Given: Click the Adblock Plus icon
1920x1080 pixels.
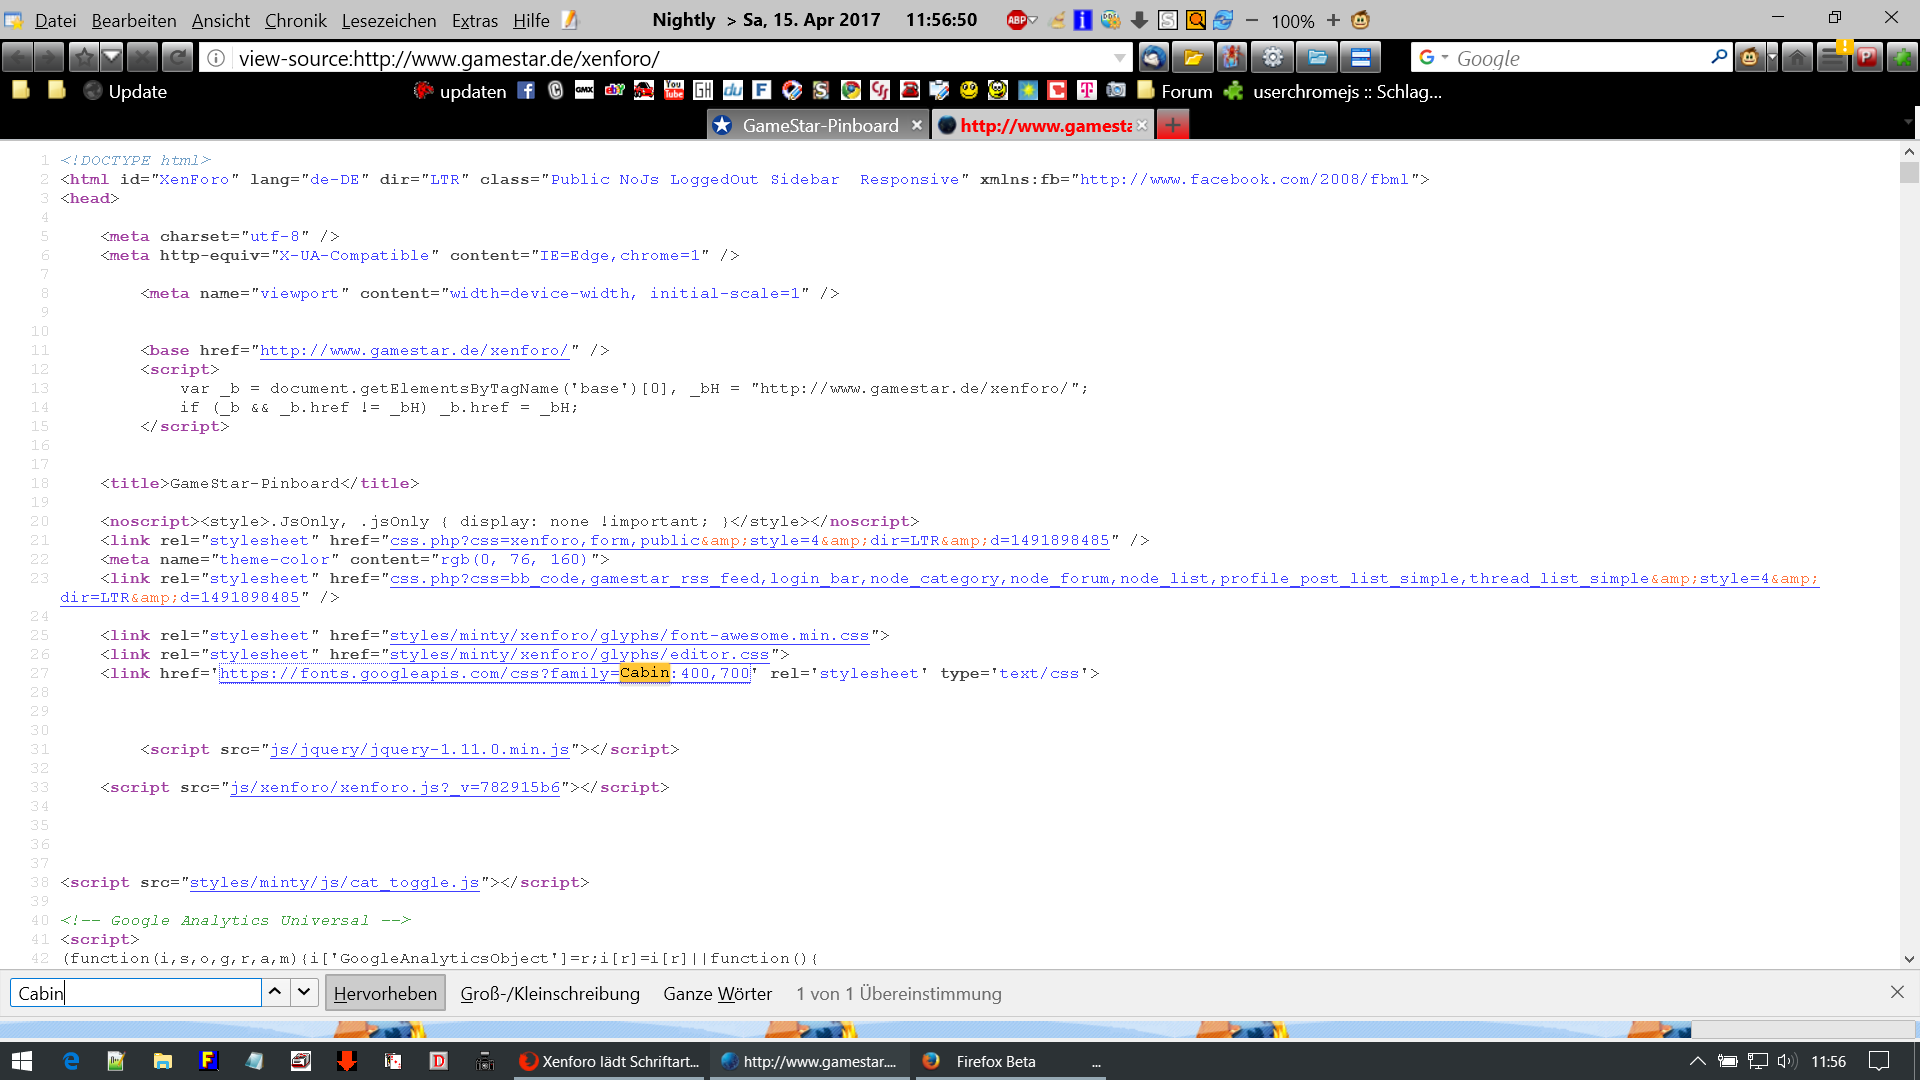Looking at the screenshot, I should pos(1016,20).
